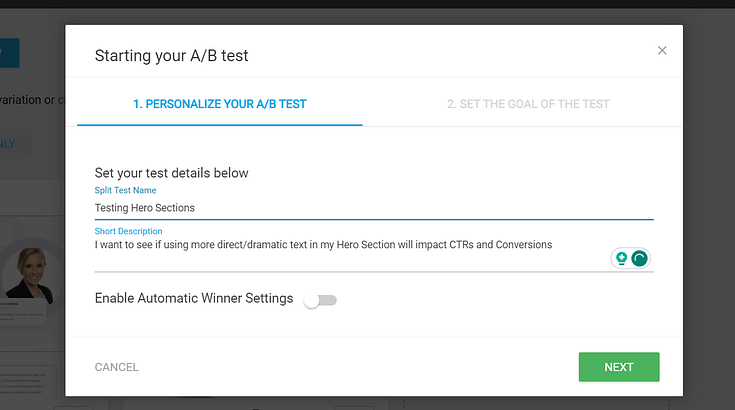This screenshot has height=410, width=735.
Task: Click the green circular loading icon
Action: click(x=640, y=258)
